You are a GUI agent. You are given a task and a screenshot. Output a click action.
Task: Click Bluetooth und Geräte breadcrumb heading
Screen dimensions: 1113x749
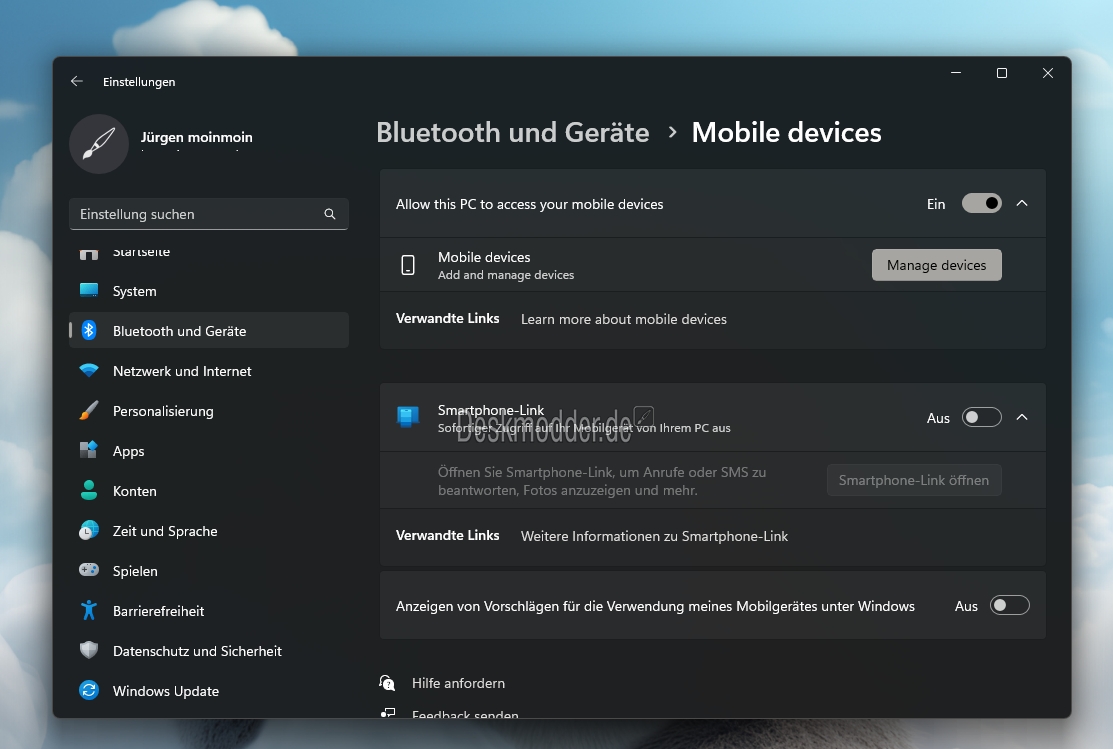(512, 133)
